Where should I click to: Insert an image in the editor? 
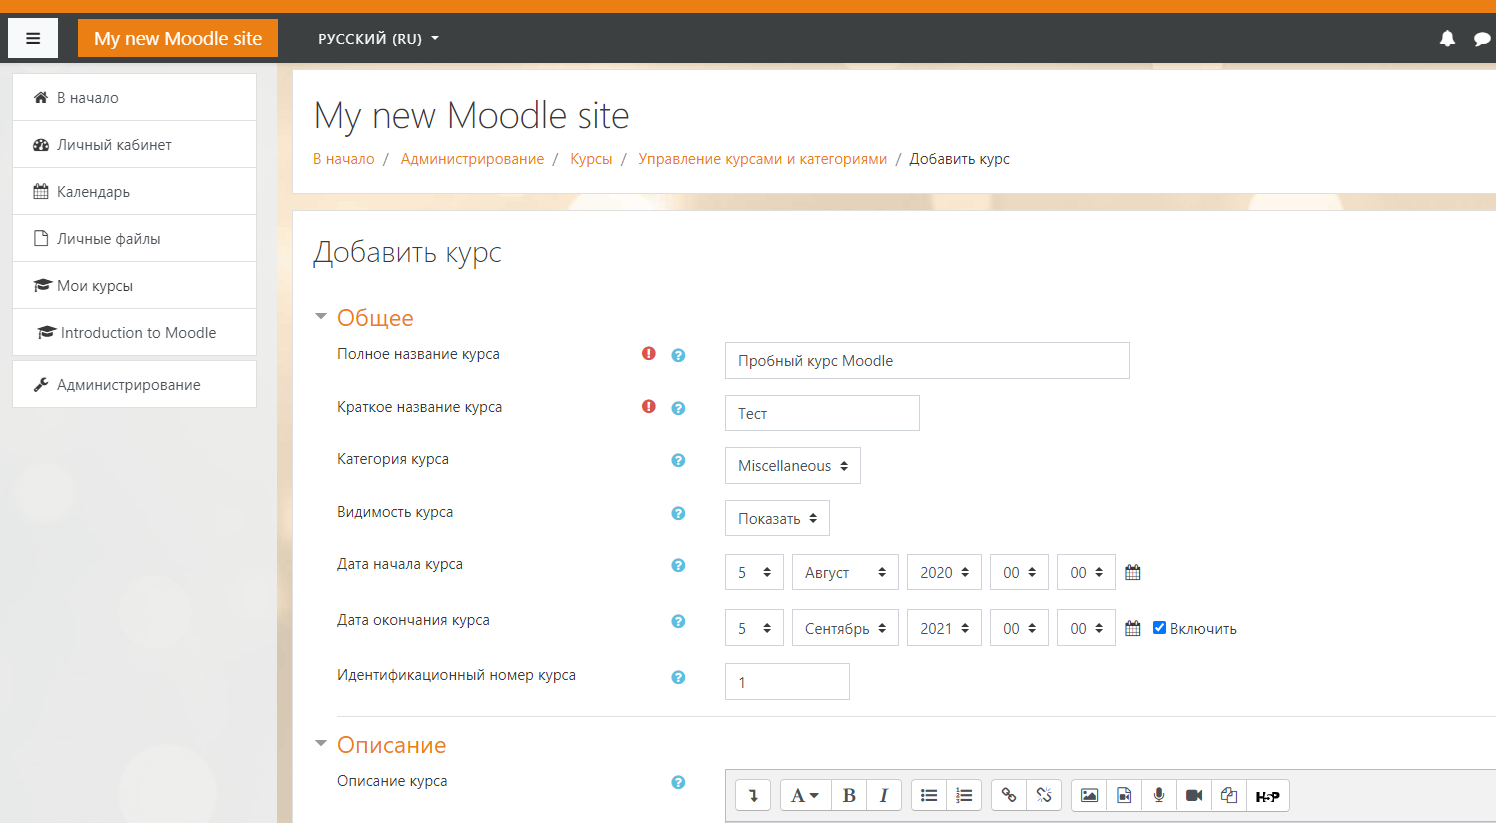[x=1089, y=795]
